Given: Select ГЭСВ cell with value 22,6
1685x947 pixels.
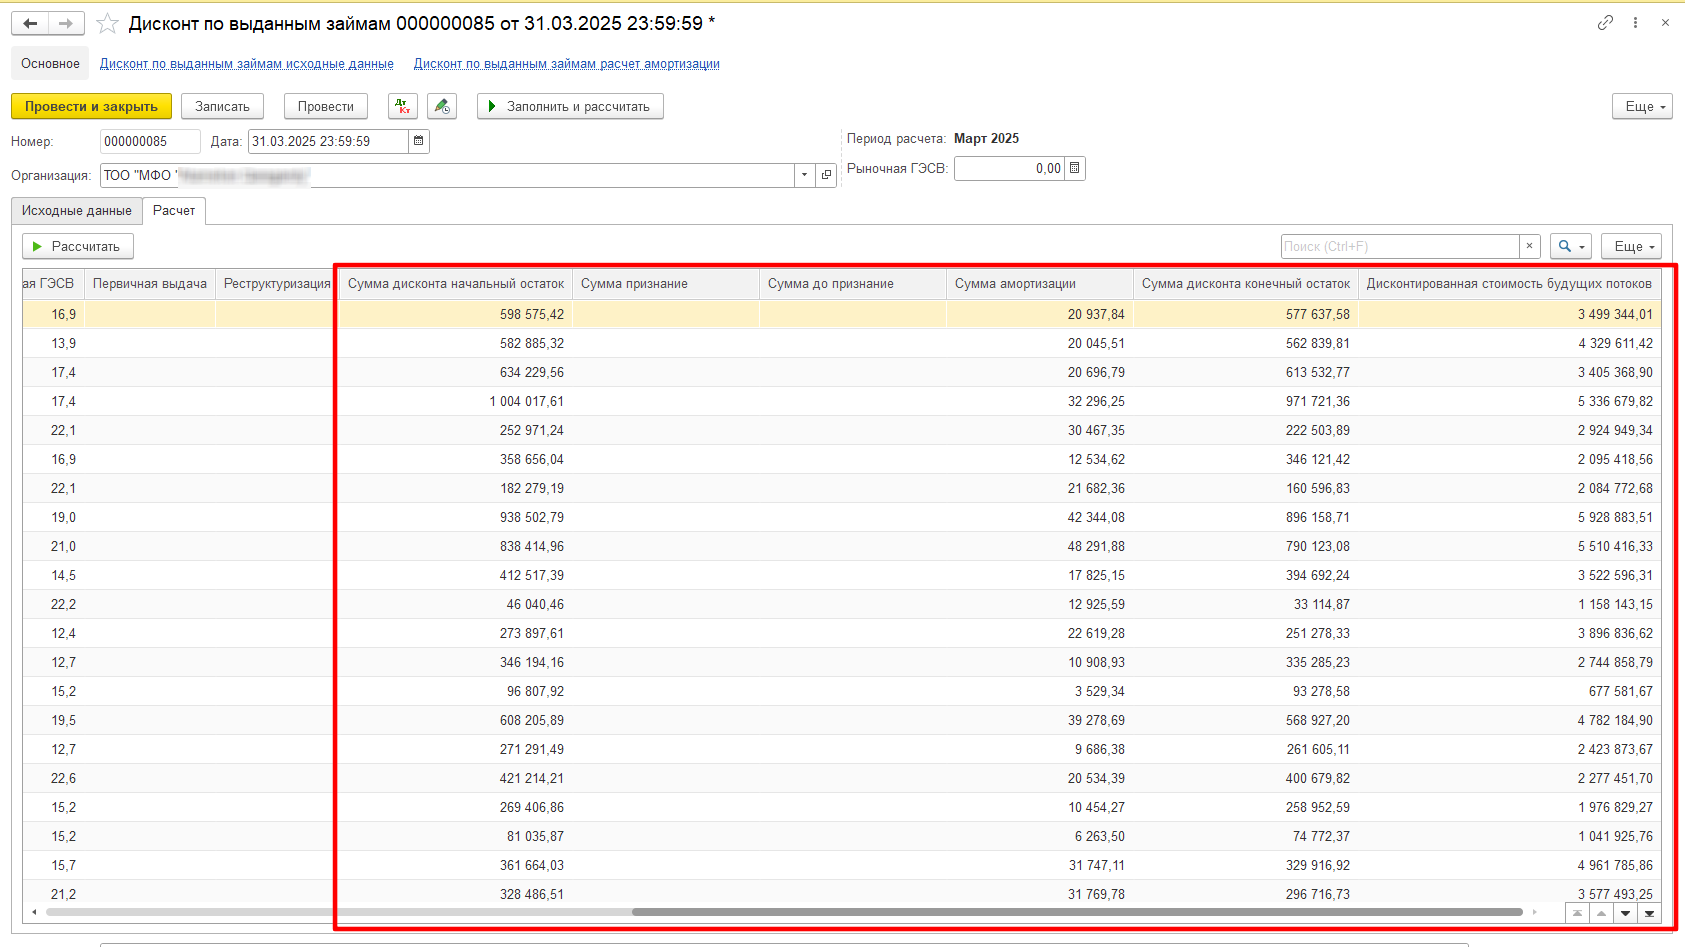Looking at the screenshot, I should click(x=54, y=778).
